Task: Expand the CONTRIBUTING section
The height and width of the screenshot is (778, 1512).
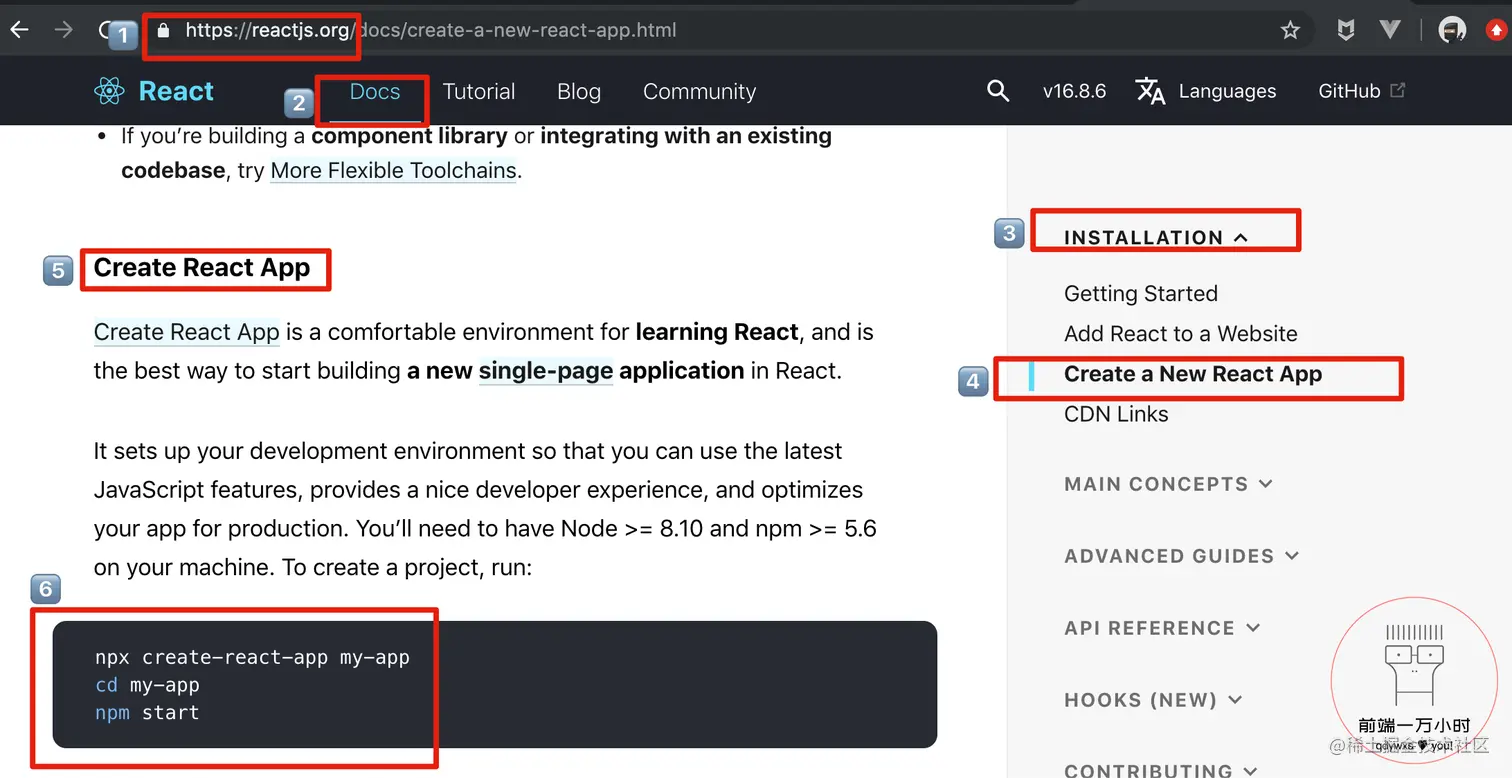Action: [x=1161, y=769]
